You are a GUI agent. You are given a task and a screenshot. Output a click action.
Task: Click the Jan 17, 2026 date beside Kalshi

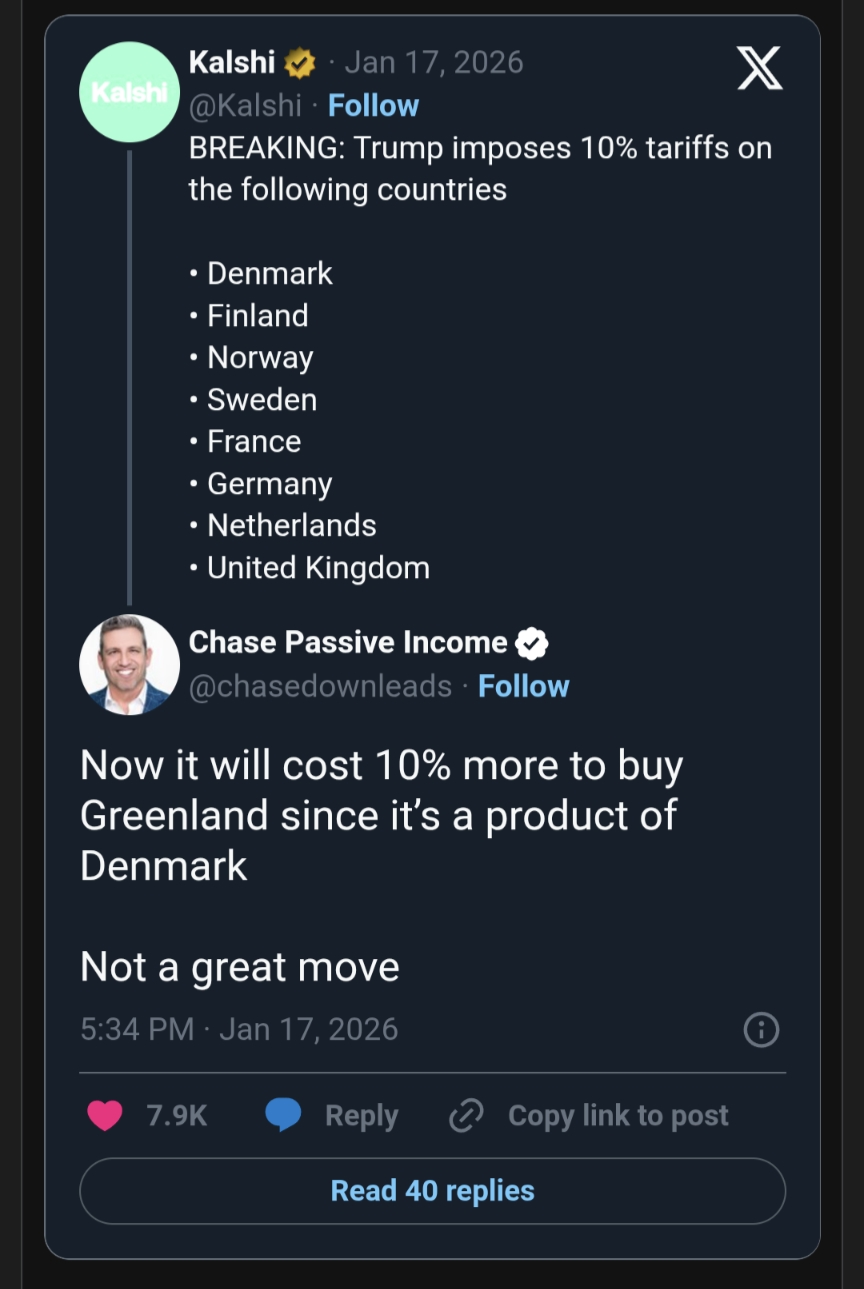pyautogui.click(x=433, y=62)
